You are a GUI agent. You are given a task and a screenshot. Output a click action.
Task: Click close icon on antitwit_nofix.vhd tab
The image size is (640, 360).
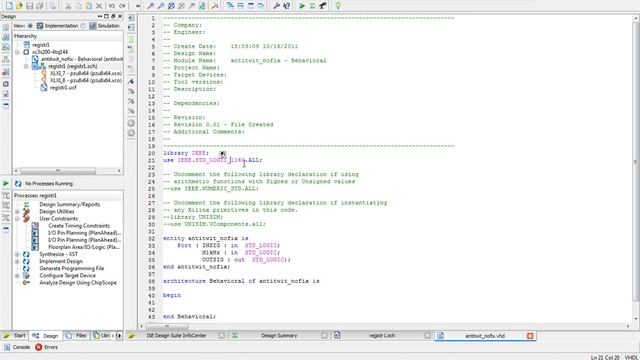(530, 336)
